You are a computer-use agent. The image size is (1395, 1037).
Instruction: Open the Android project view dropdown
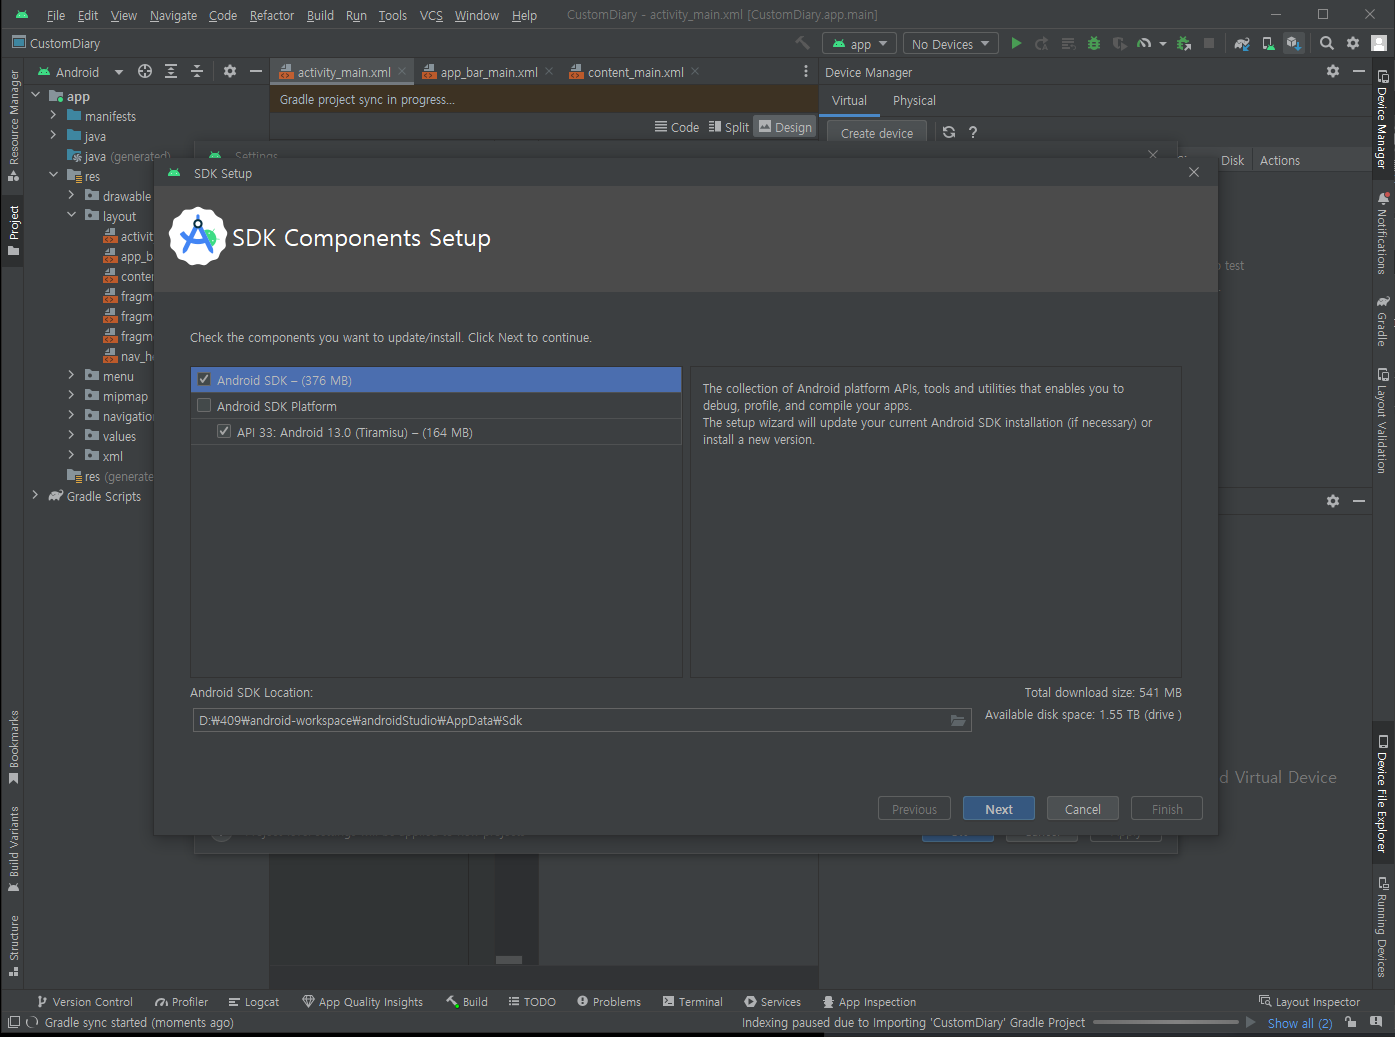pos(80,72)
